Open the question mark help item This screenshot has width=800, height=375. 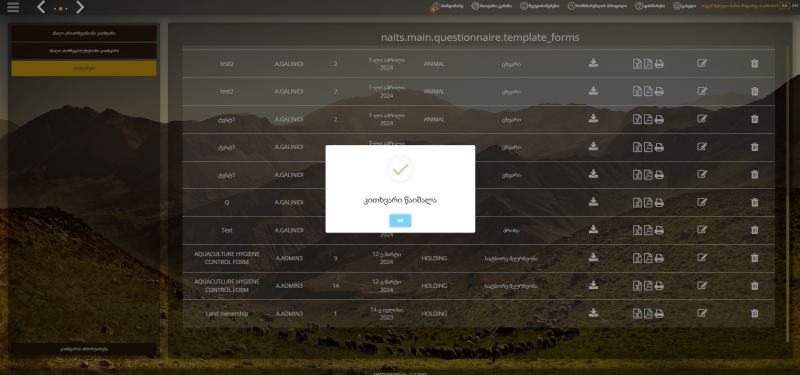[649, 6]
